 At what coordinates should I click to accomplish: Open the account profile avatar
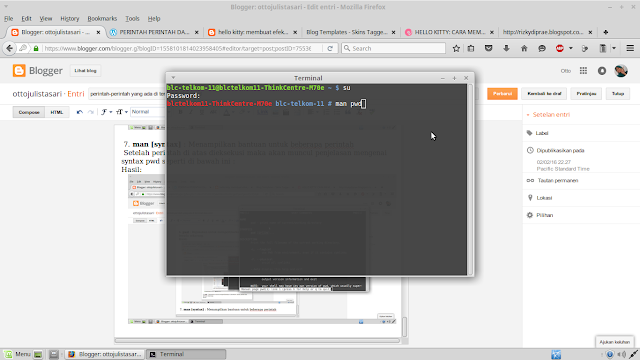(x=621, y=71)
